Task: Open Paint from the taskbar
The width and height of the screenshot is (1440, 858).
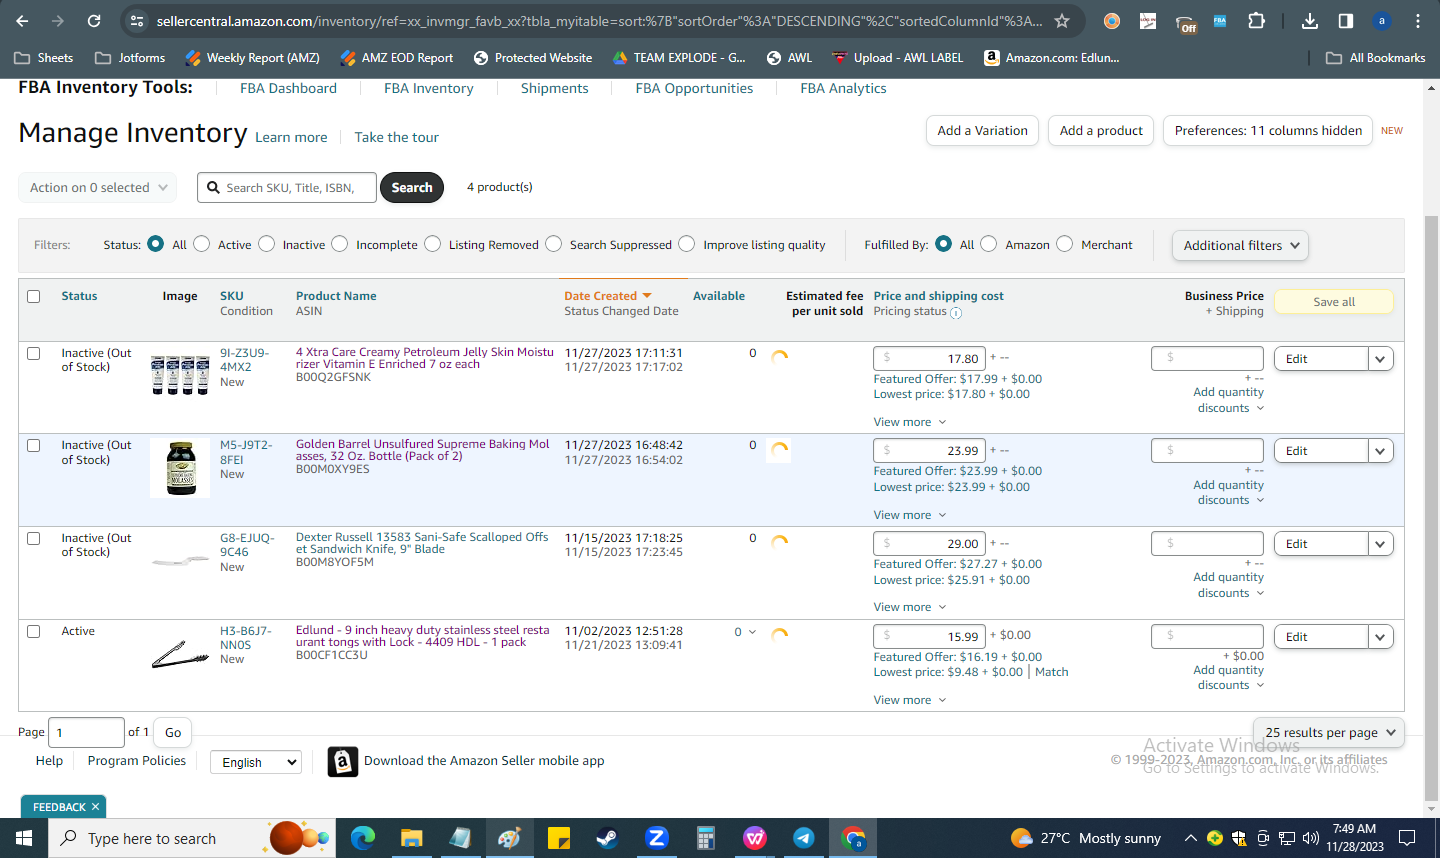Action: point(509,838)
